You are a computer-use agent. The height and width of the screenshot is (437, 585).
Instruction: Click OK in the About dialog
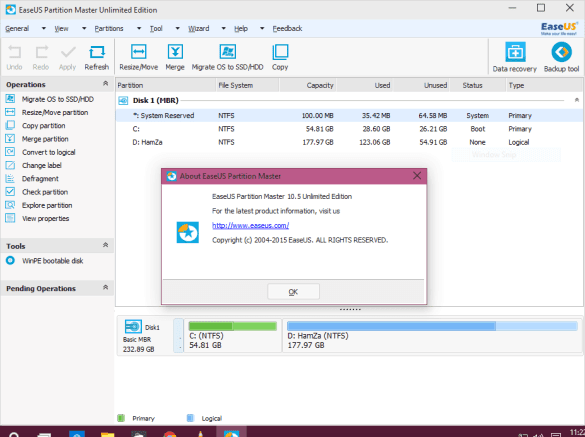coord(293,291)
